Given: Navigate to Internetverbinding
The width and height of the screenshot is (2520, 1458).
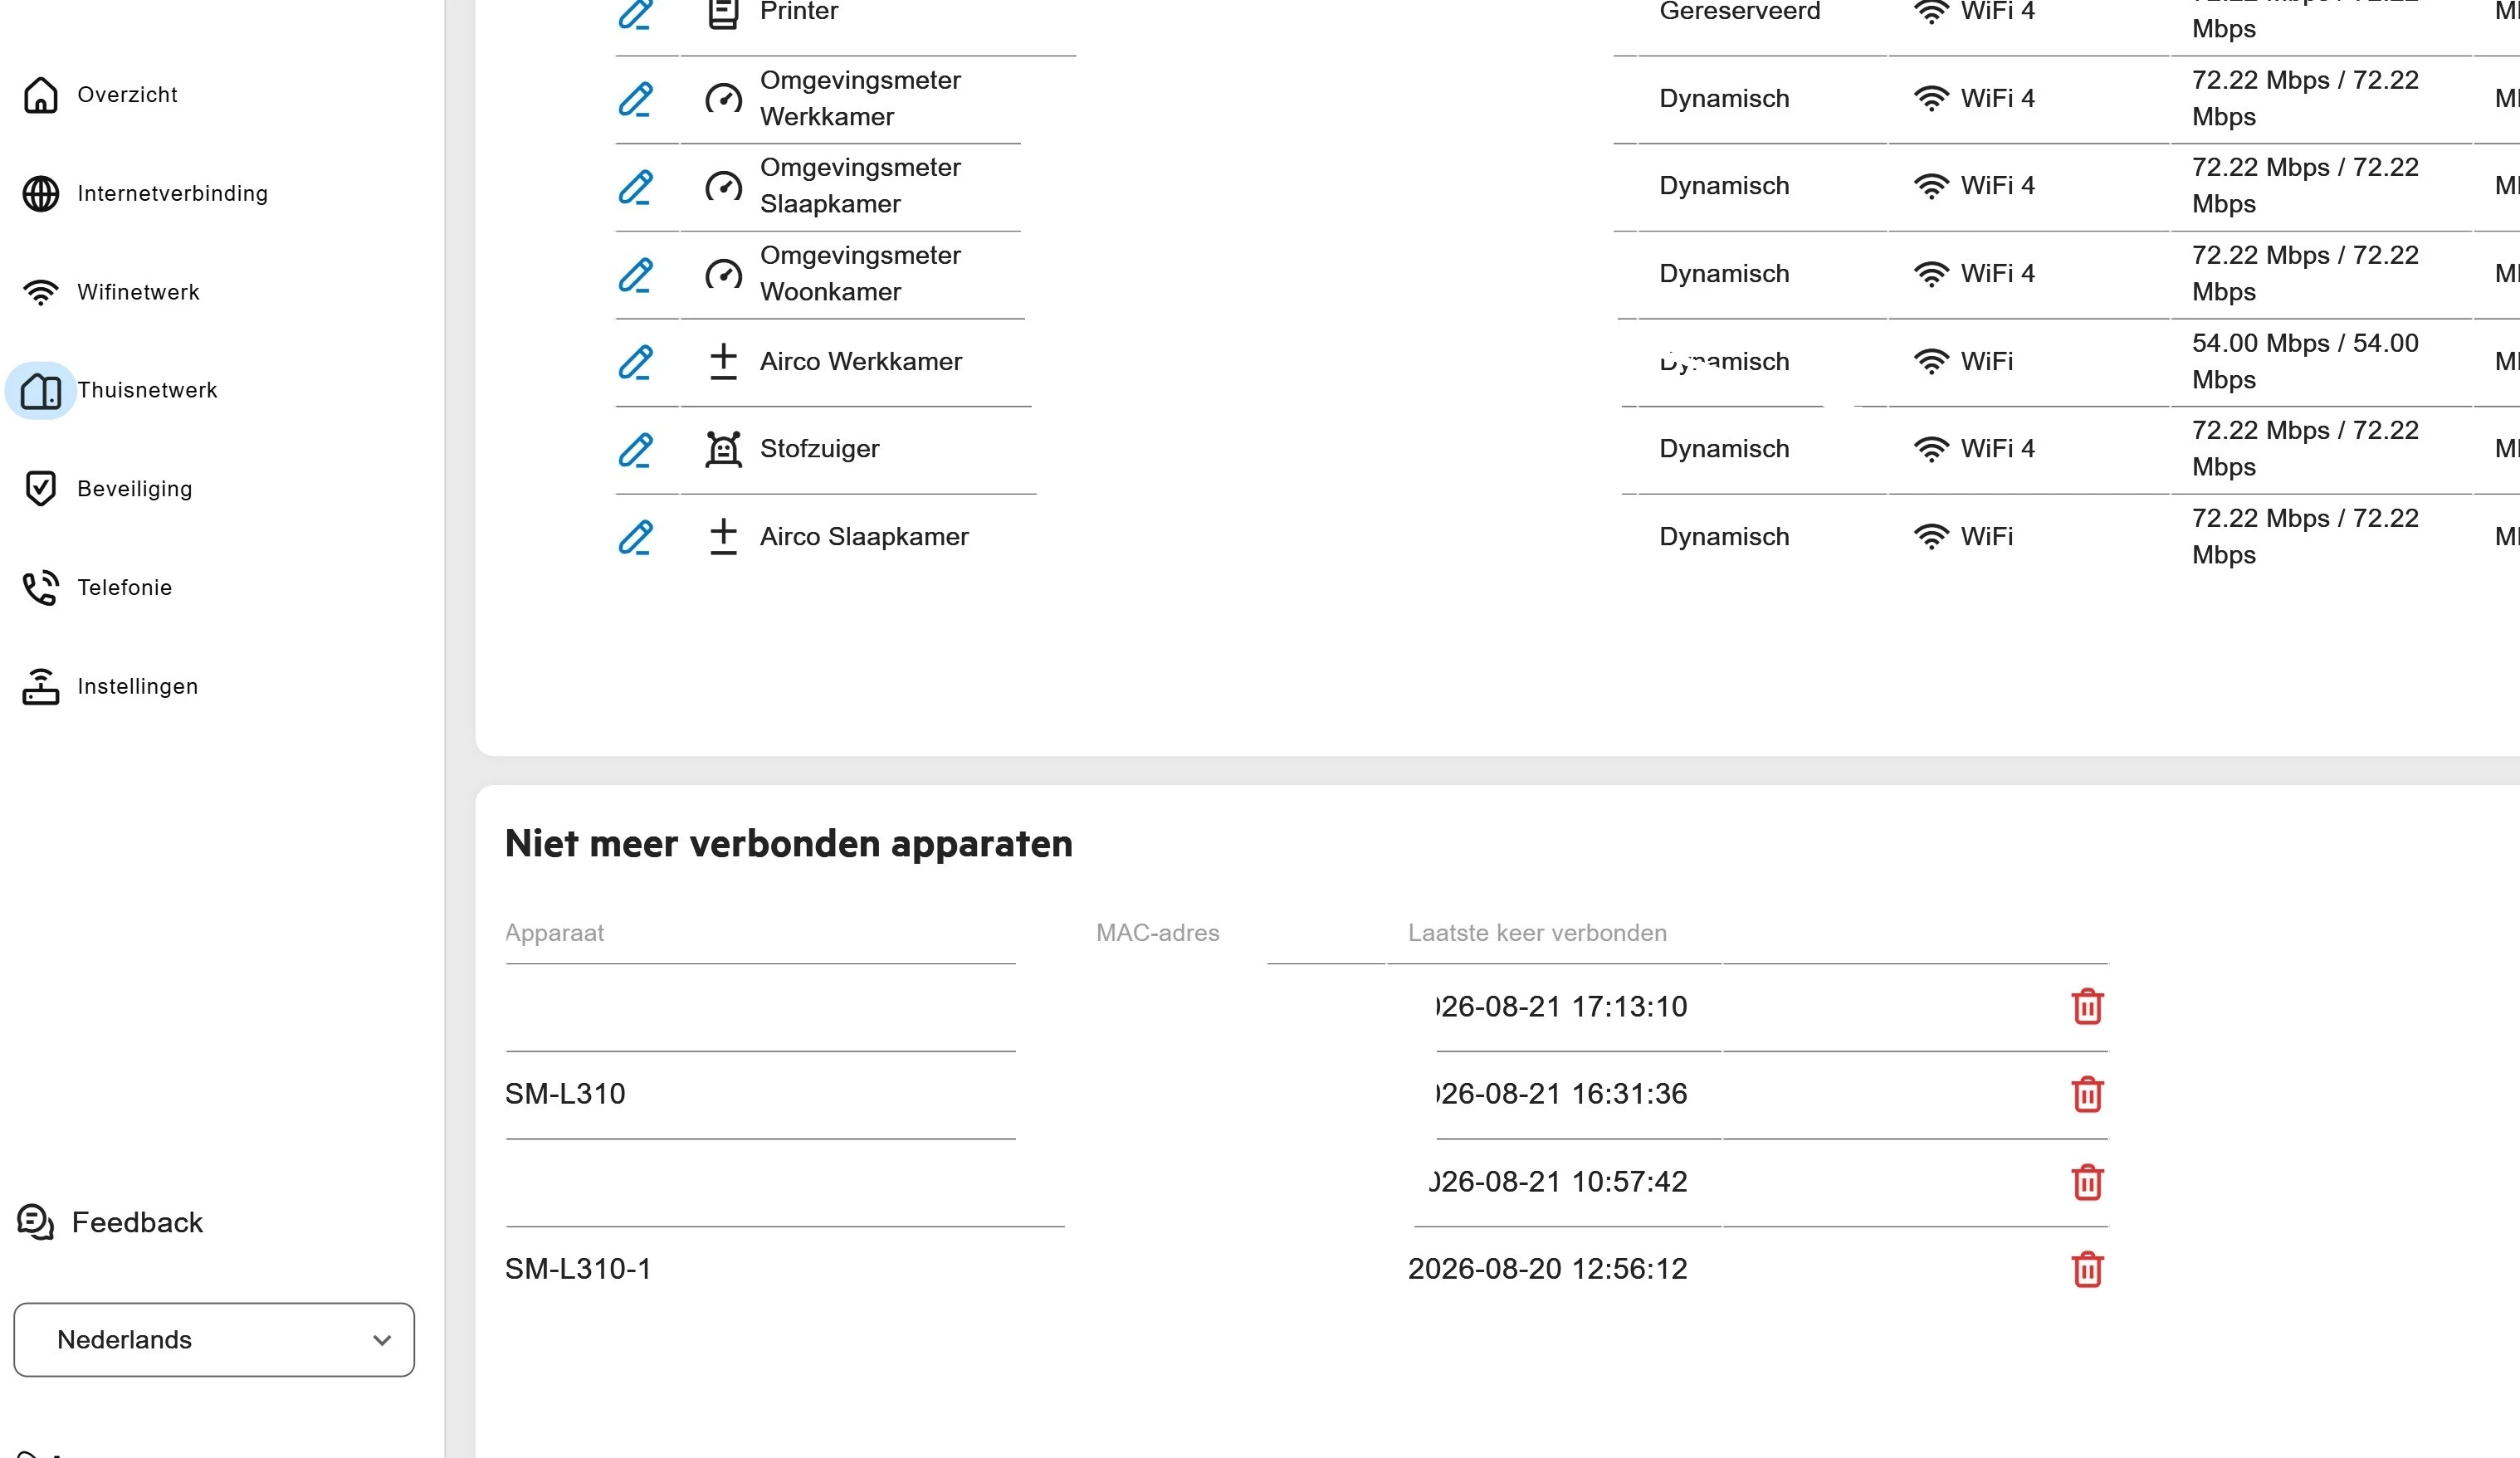Looking at the screenshot, I should (172, 194).
